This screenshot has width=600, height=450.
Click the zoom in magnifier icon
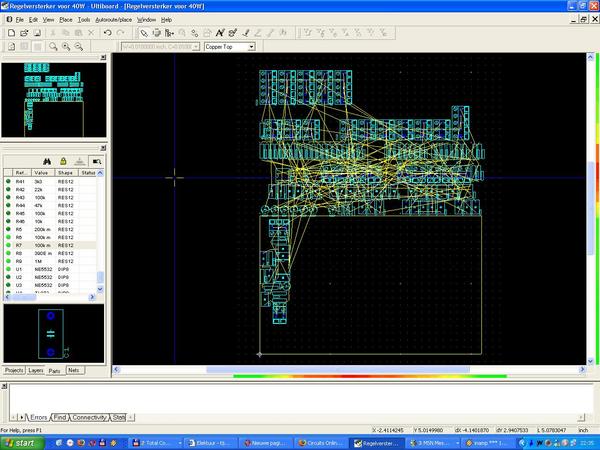(66, 46)
